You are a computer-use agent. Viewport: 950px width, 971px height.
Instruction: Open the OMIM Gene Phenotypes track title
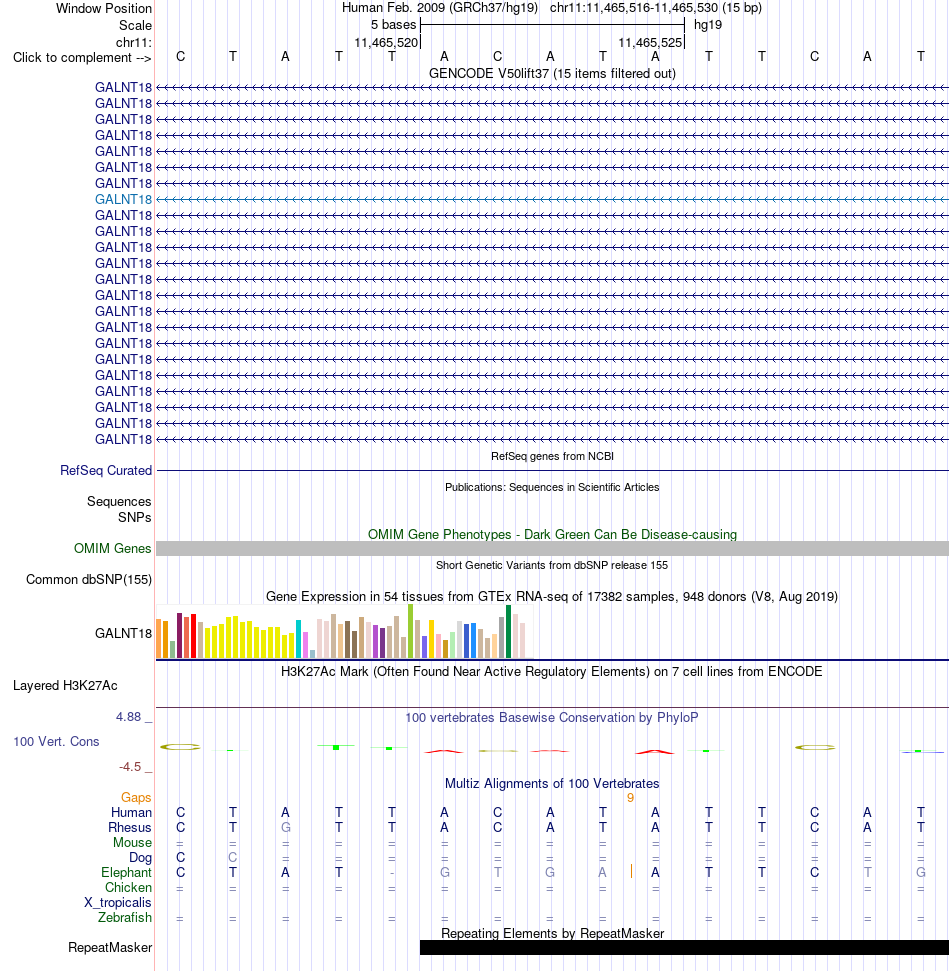(552, 534)
